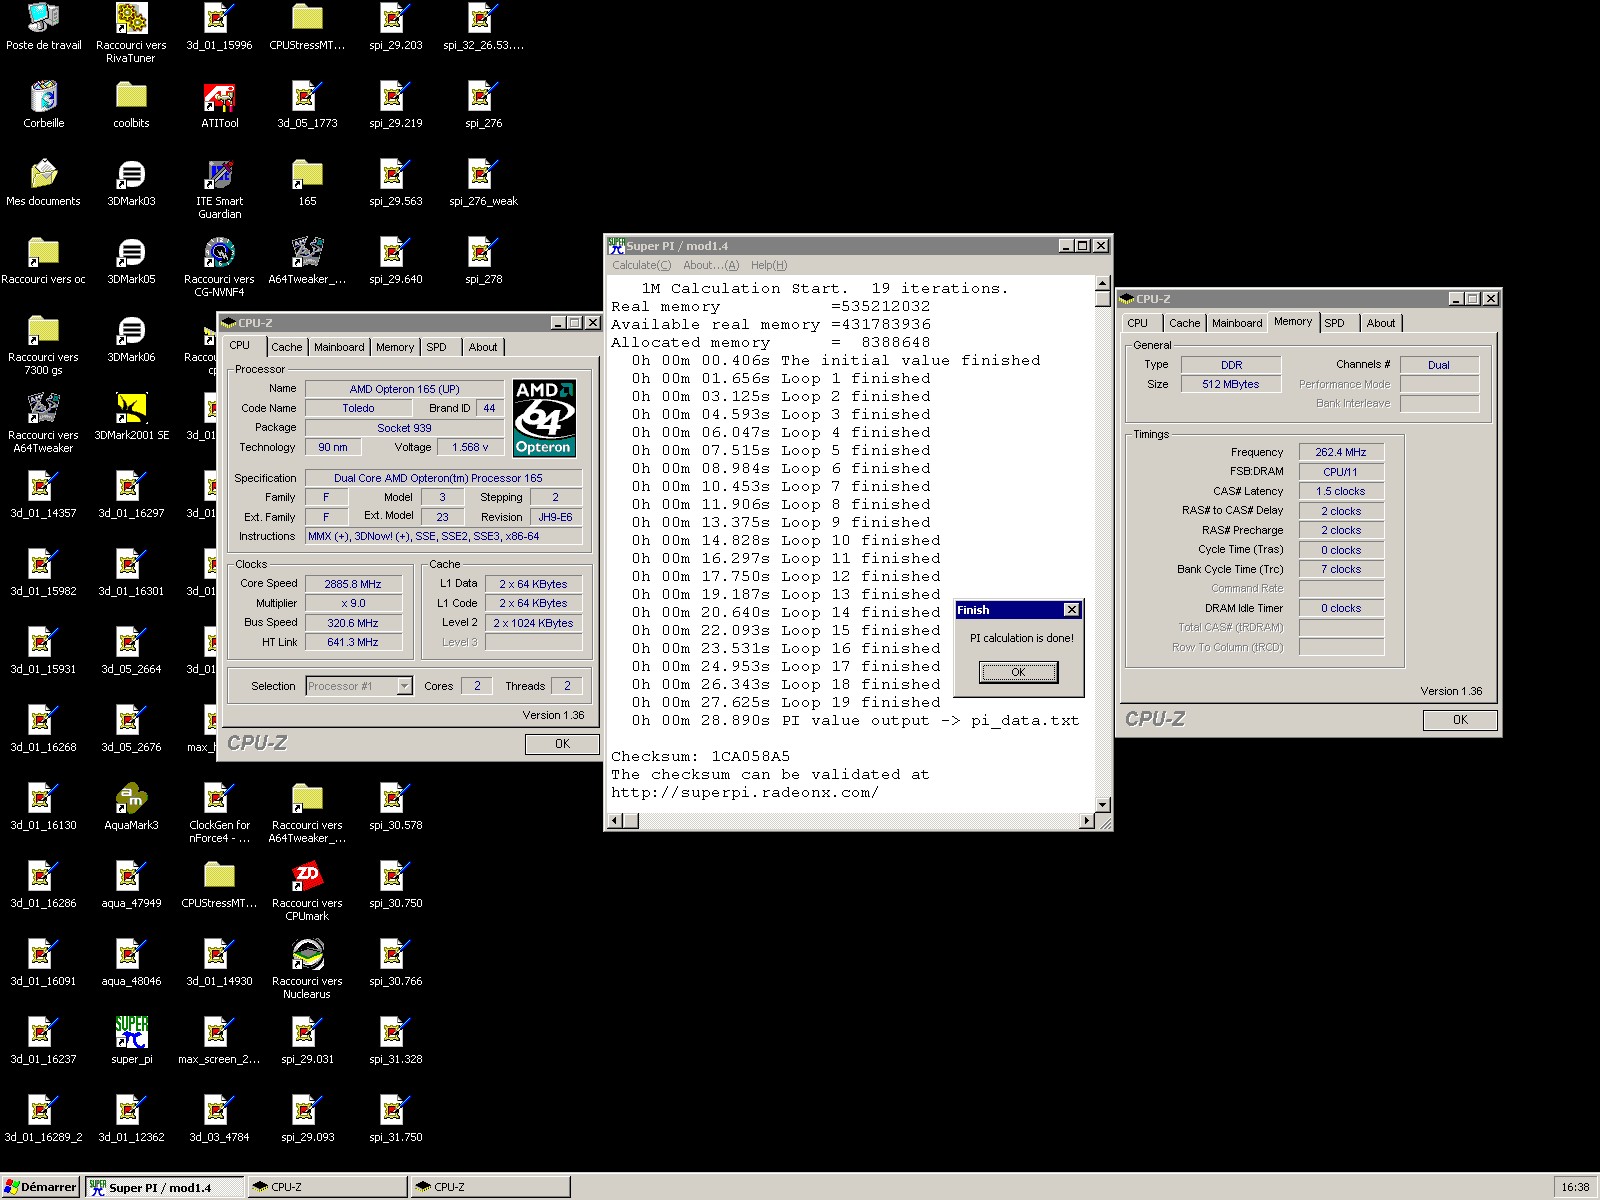Open the folder named 165
The image size is (1600, 1200).
(307, 183)
